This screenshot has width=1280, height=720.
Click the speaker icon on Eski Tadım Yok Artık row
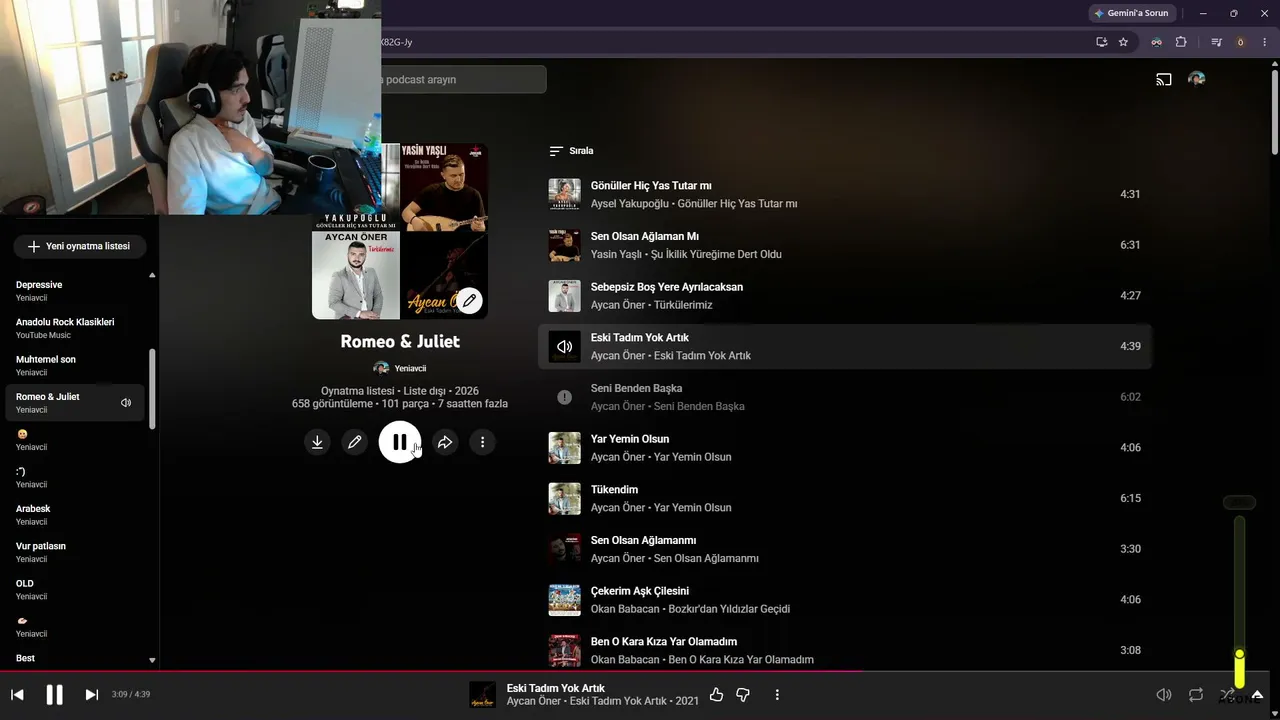[564, 346]
